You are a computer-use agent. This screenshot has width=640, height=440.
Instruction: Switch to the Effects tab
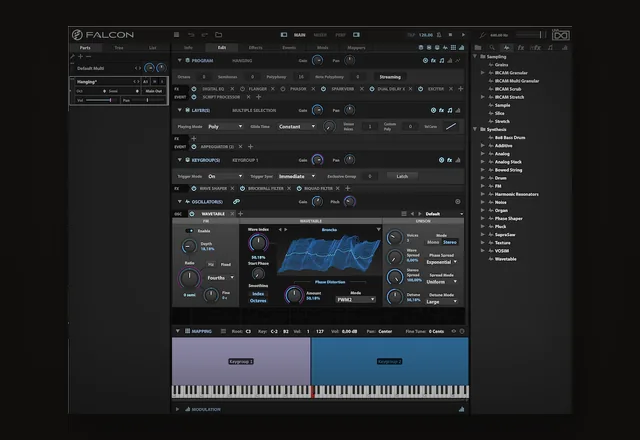pos(256,48)
